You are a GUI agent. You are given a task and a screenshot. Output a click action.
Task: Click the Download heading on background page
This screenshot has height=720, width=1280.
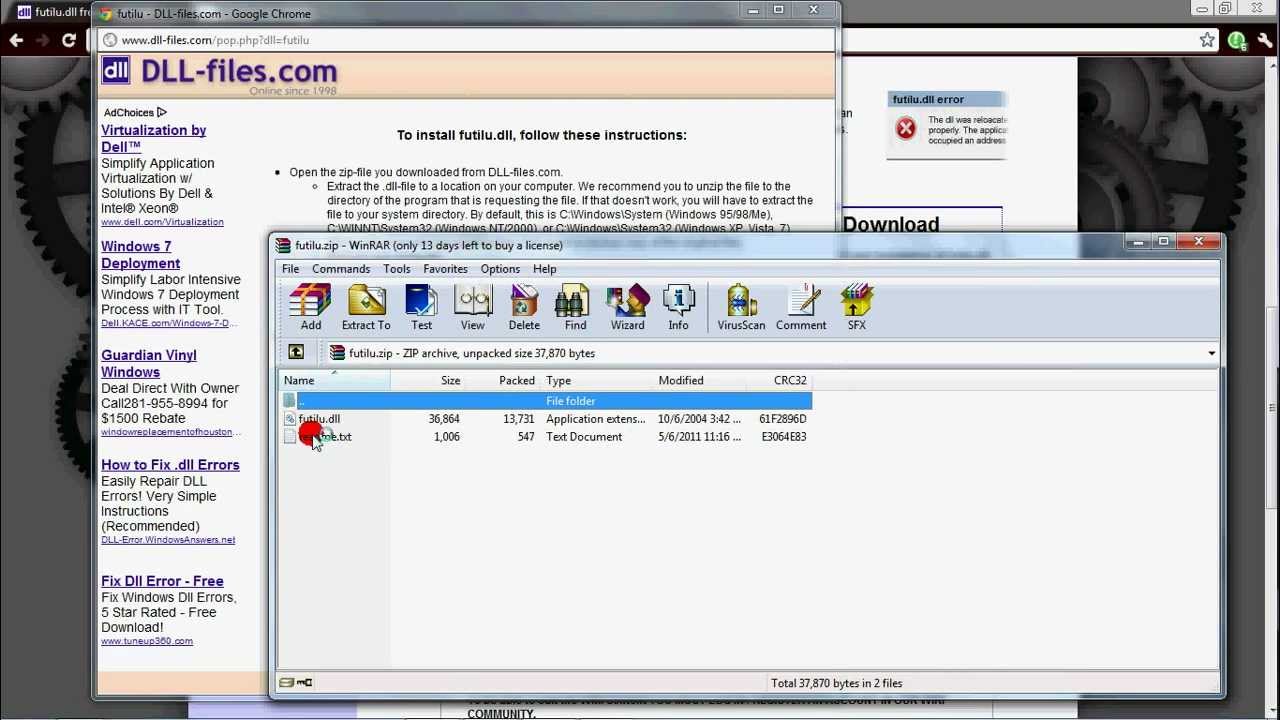click(x=891, y=224)
